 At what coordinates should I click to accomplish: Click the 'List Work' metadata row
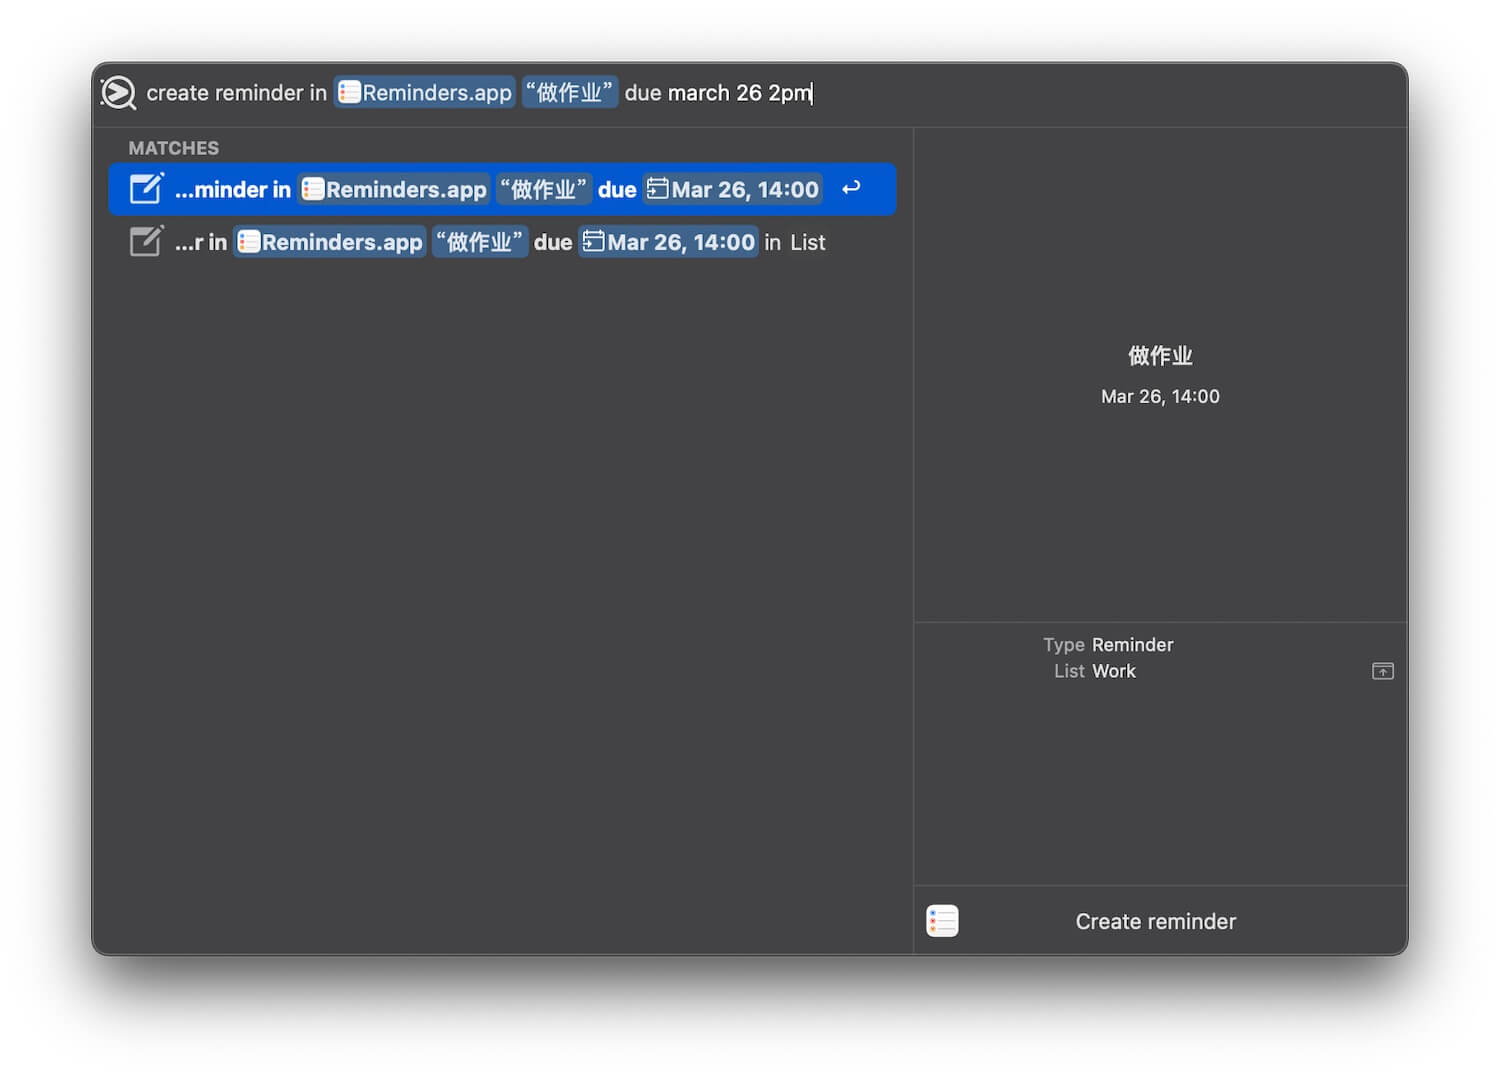(1094, 671)
